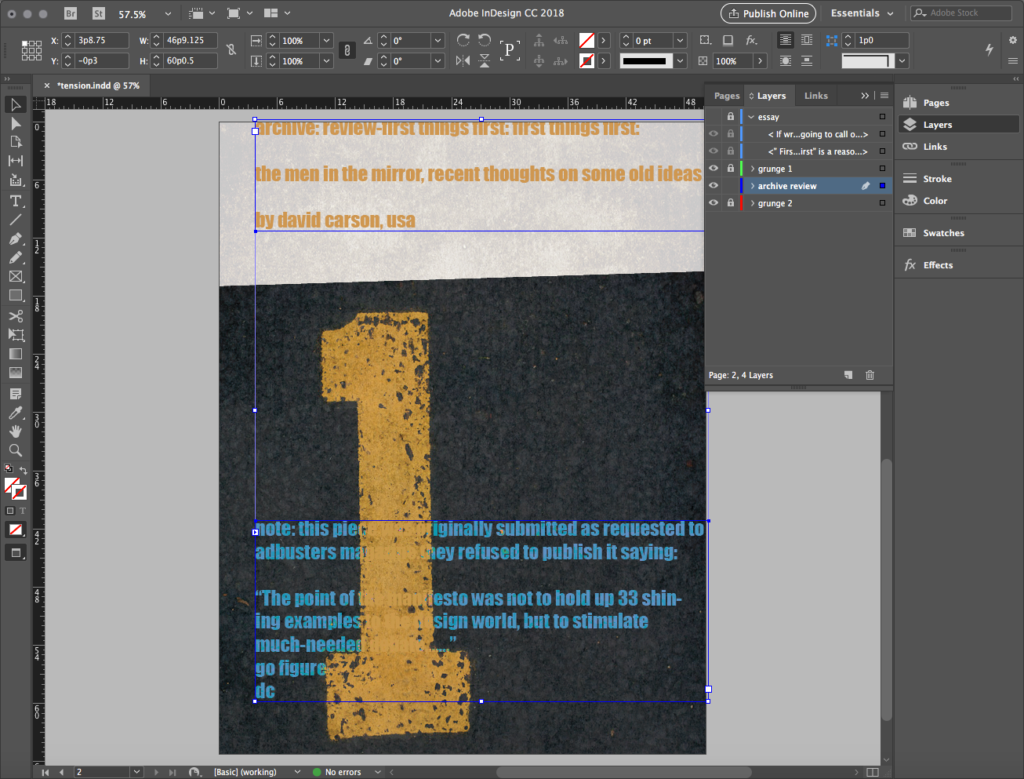Select the Pen tool in toolbox
The width and height of the screenshot is (1024, 779).
[15, 239]
